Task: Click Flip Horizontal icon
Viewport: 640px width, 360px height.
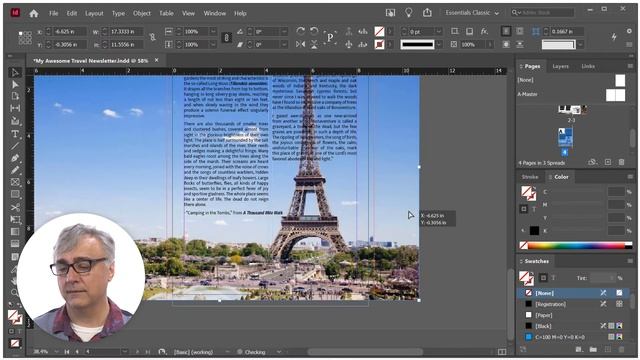Action: coord(300,44)
